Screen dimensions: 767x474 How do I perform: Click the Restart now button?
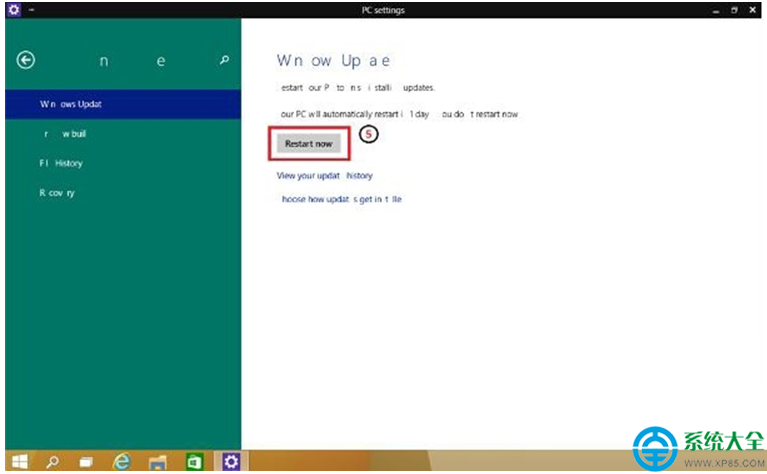click(309, 143)
